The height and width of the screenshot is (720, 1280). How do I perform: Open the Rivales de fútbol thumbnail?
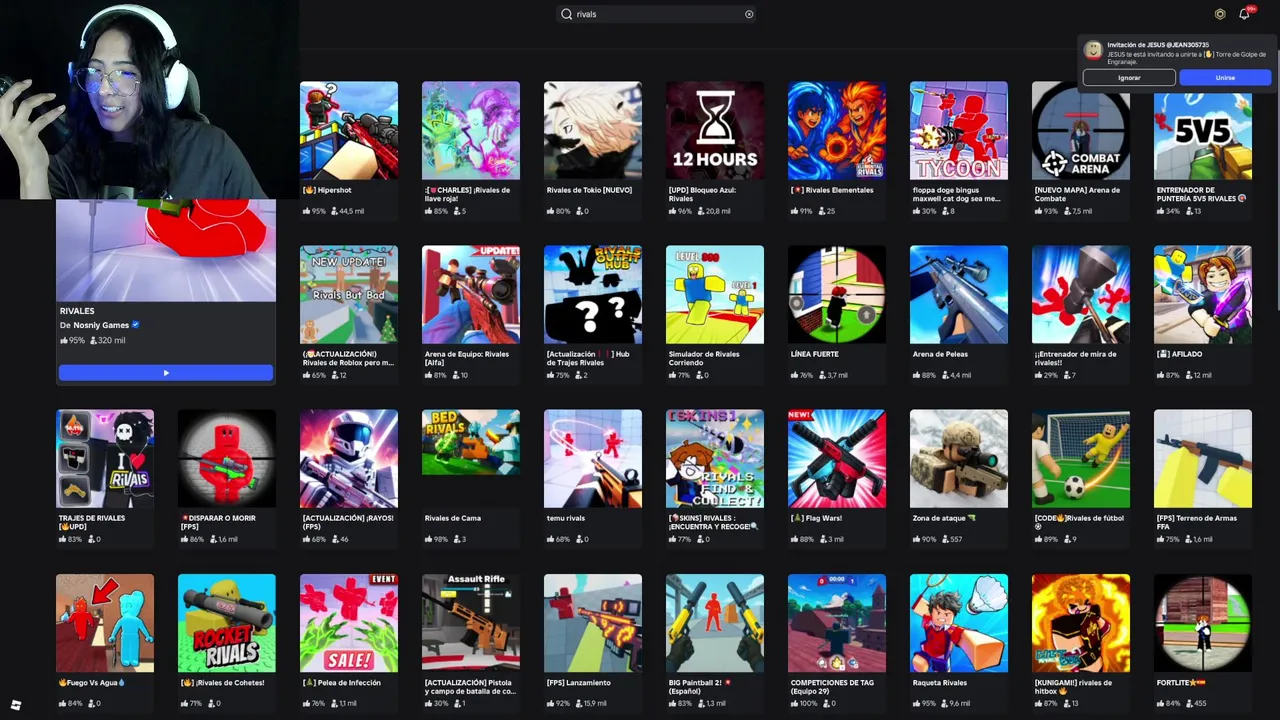(x=1081, y=459)
